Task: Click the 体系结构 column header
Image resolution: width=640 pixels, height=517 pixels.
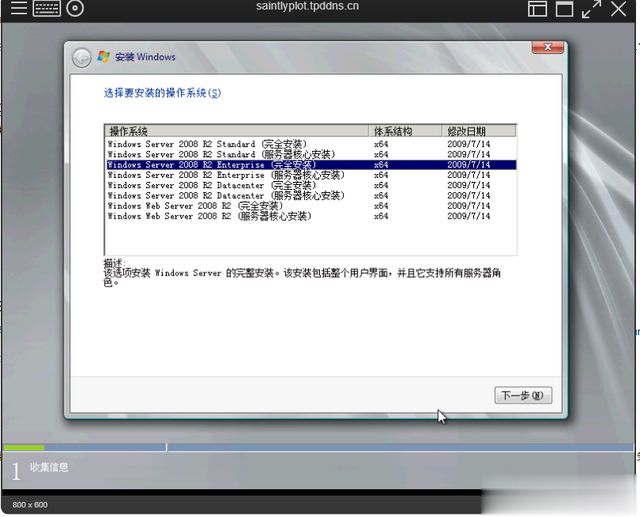Action: [x=405, y=131]
